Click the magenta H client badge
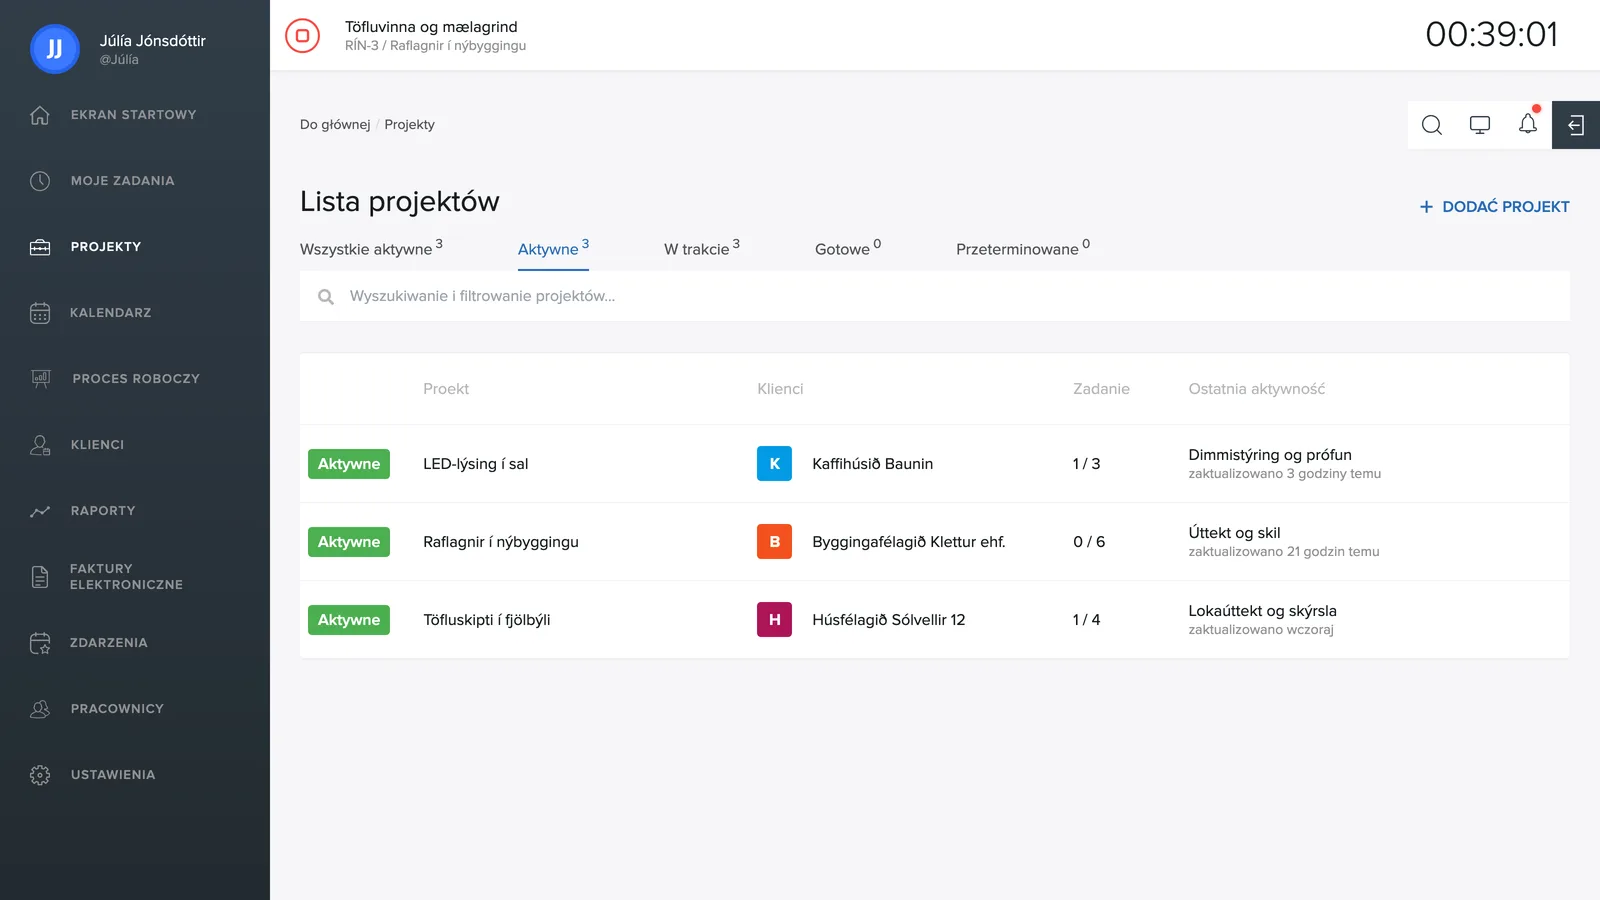 (x=774, y=620)
